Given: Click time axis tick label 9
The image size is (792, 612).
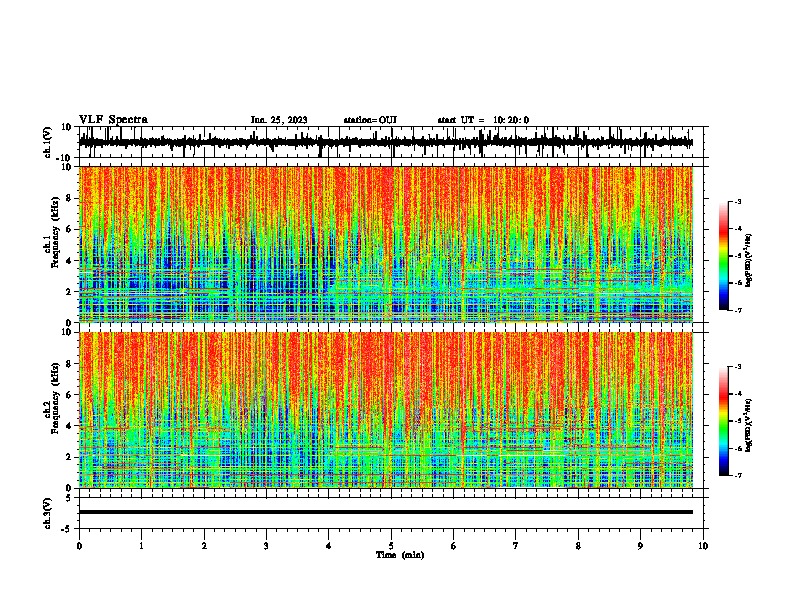Looking at the screenshot, I should (x=640, y=546).
